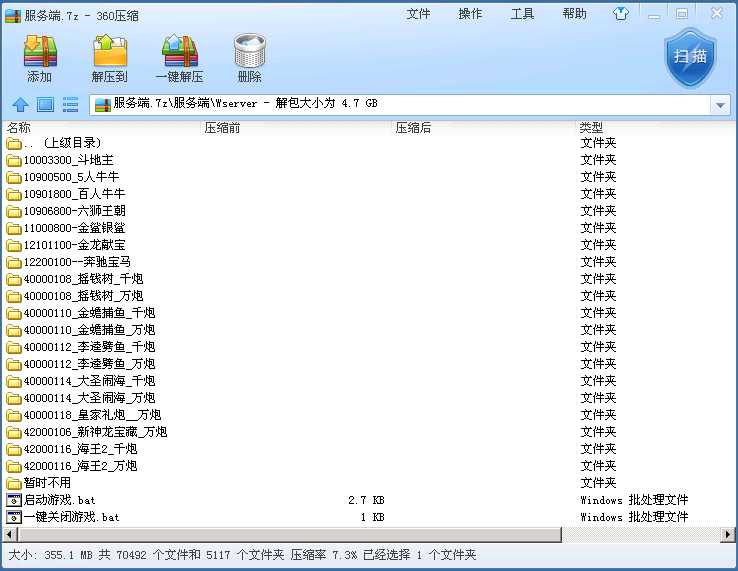This screenshot has width=738, height=571.
Task: Switch to list view mode
Action: click(x=71, y=104)
